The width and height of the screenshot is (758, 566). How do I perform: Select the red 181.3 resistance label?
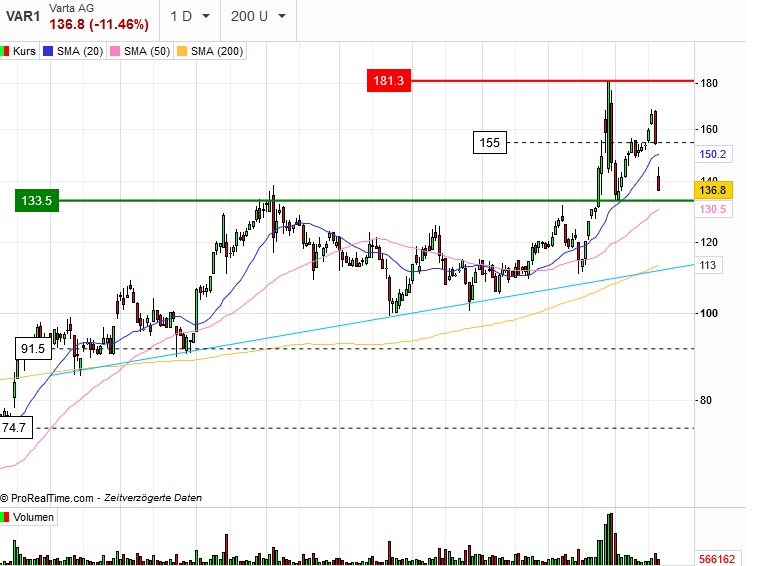[389, 80]
